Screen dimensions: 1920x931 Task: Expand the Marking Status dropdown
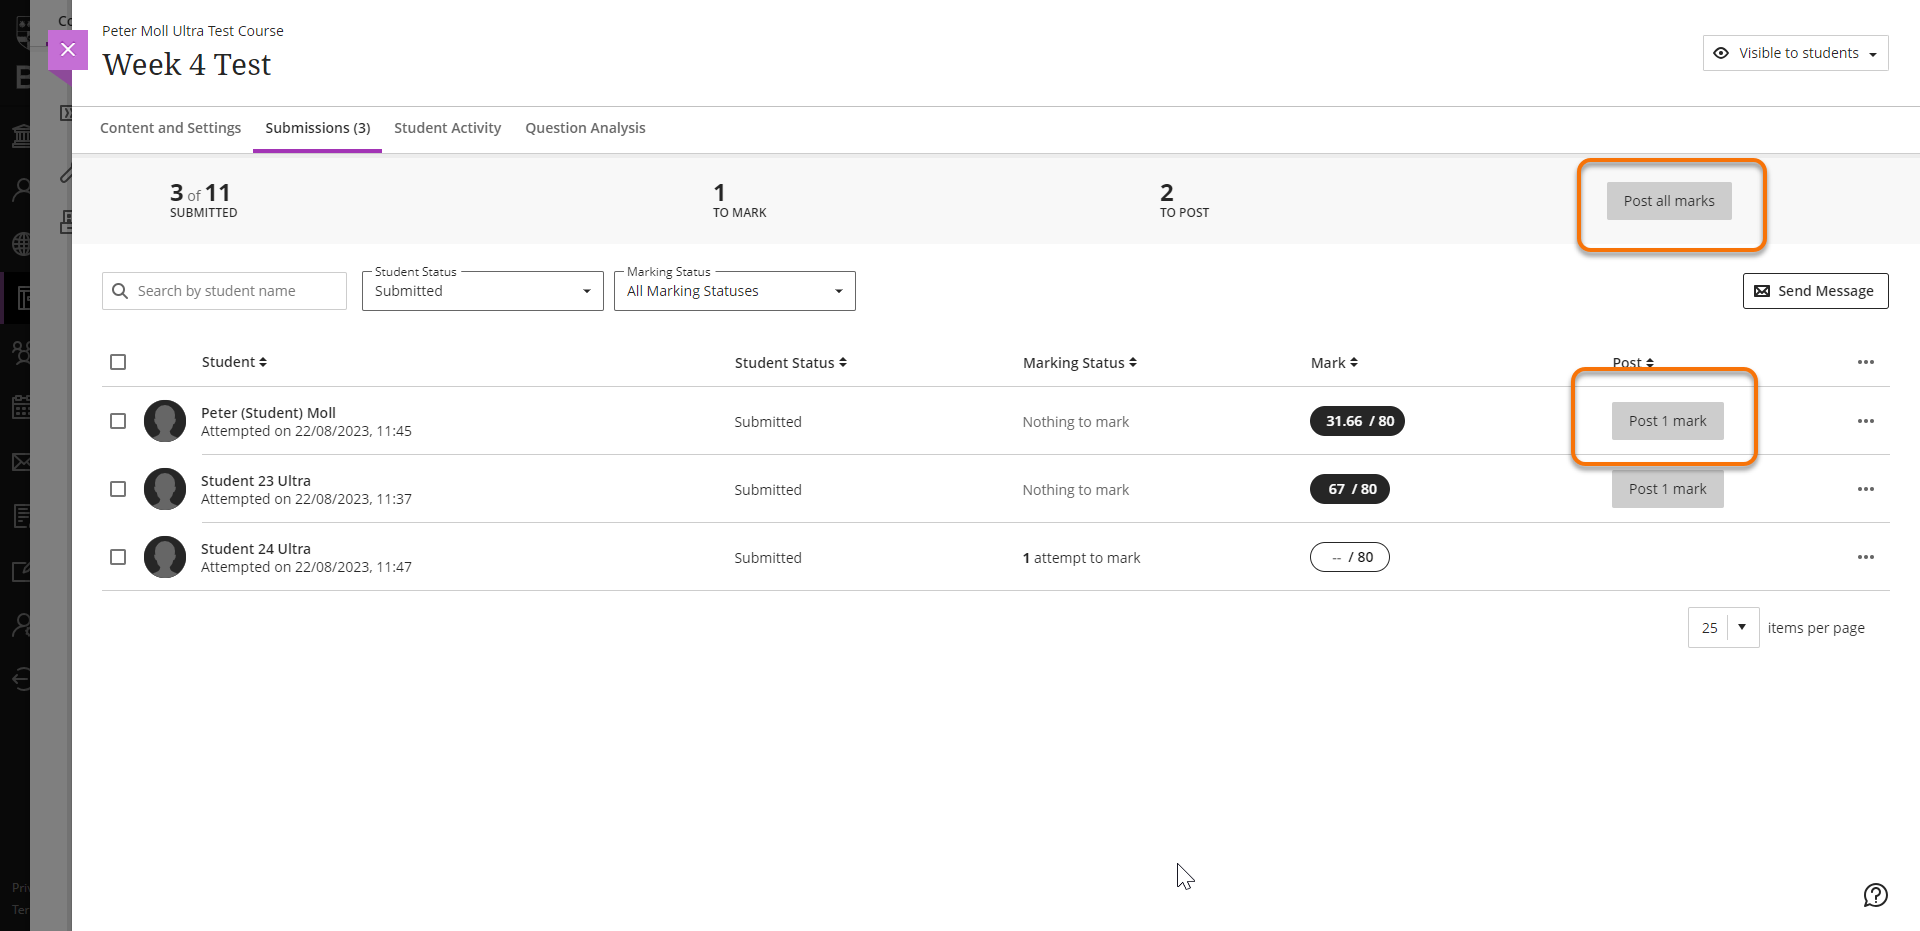pyautogui.click(x=734, y=291)
